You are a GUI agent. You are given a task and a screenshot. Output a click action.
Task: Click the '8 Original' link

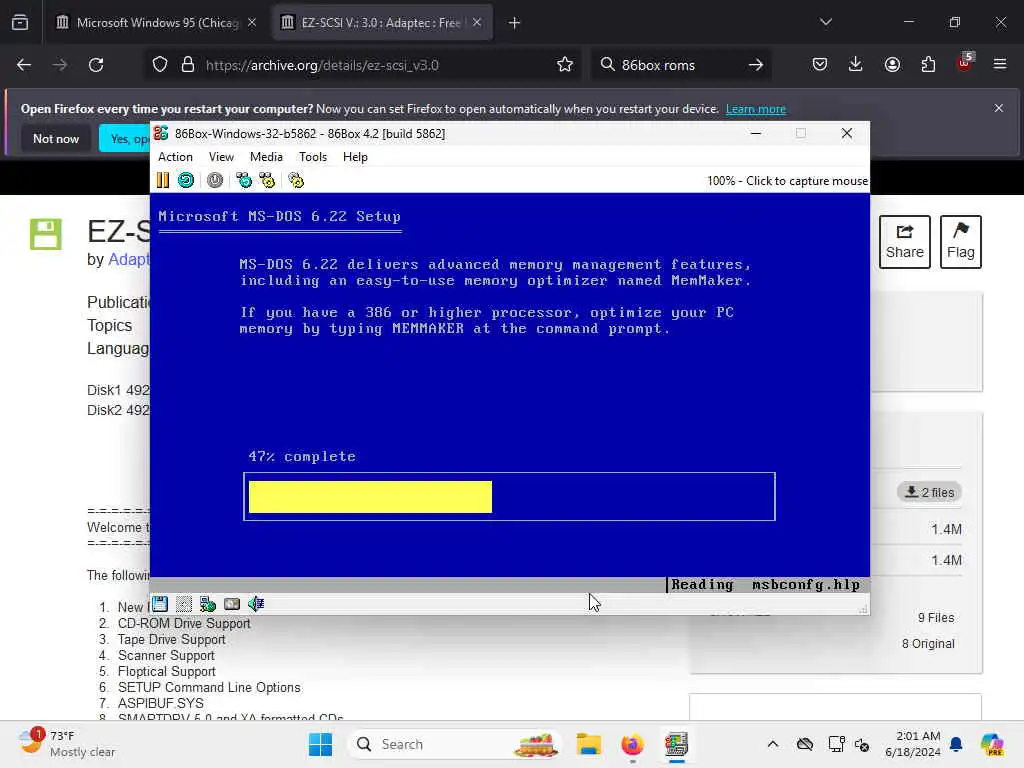tap(928, 644)
